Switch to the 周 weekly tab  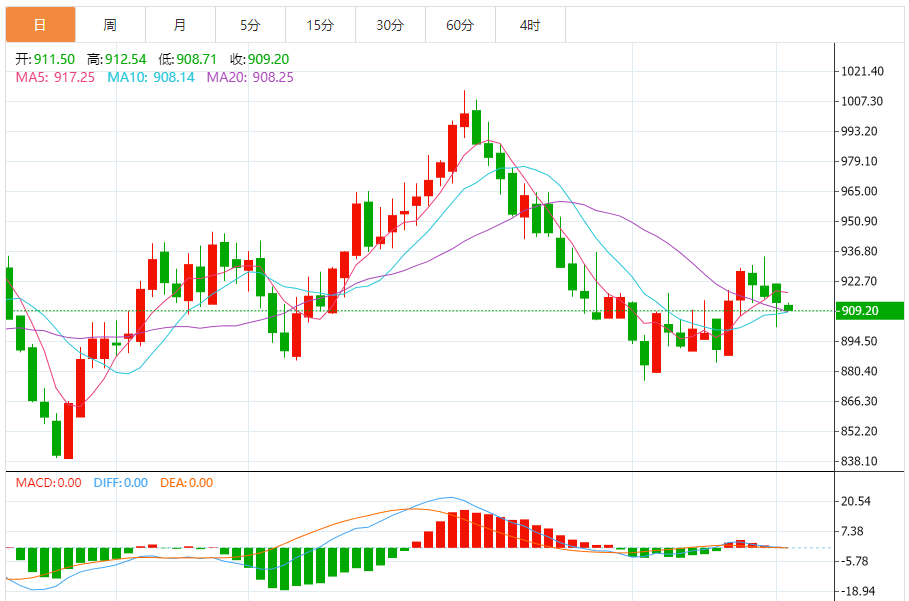(110, 25)
